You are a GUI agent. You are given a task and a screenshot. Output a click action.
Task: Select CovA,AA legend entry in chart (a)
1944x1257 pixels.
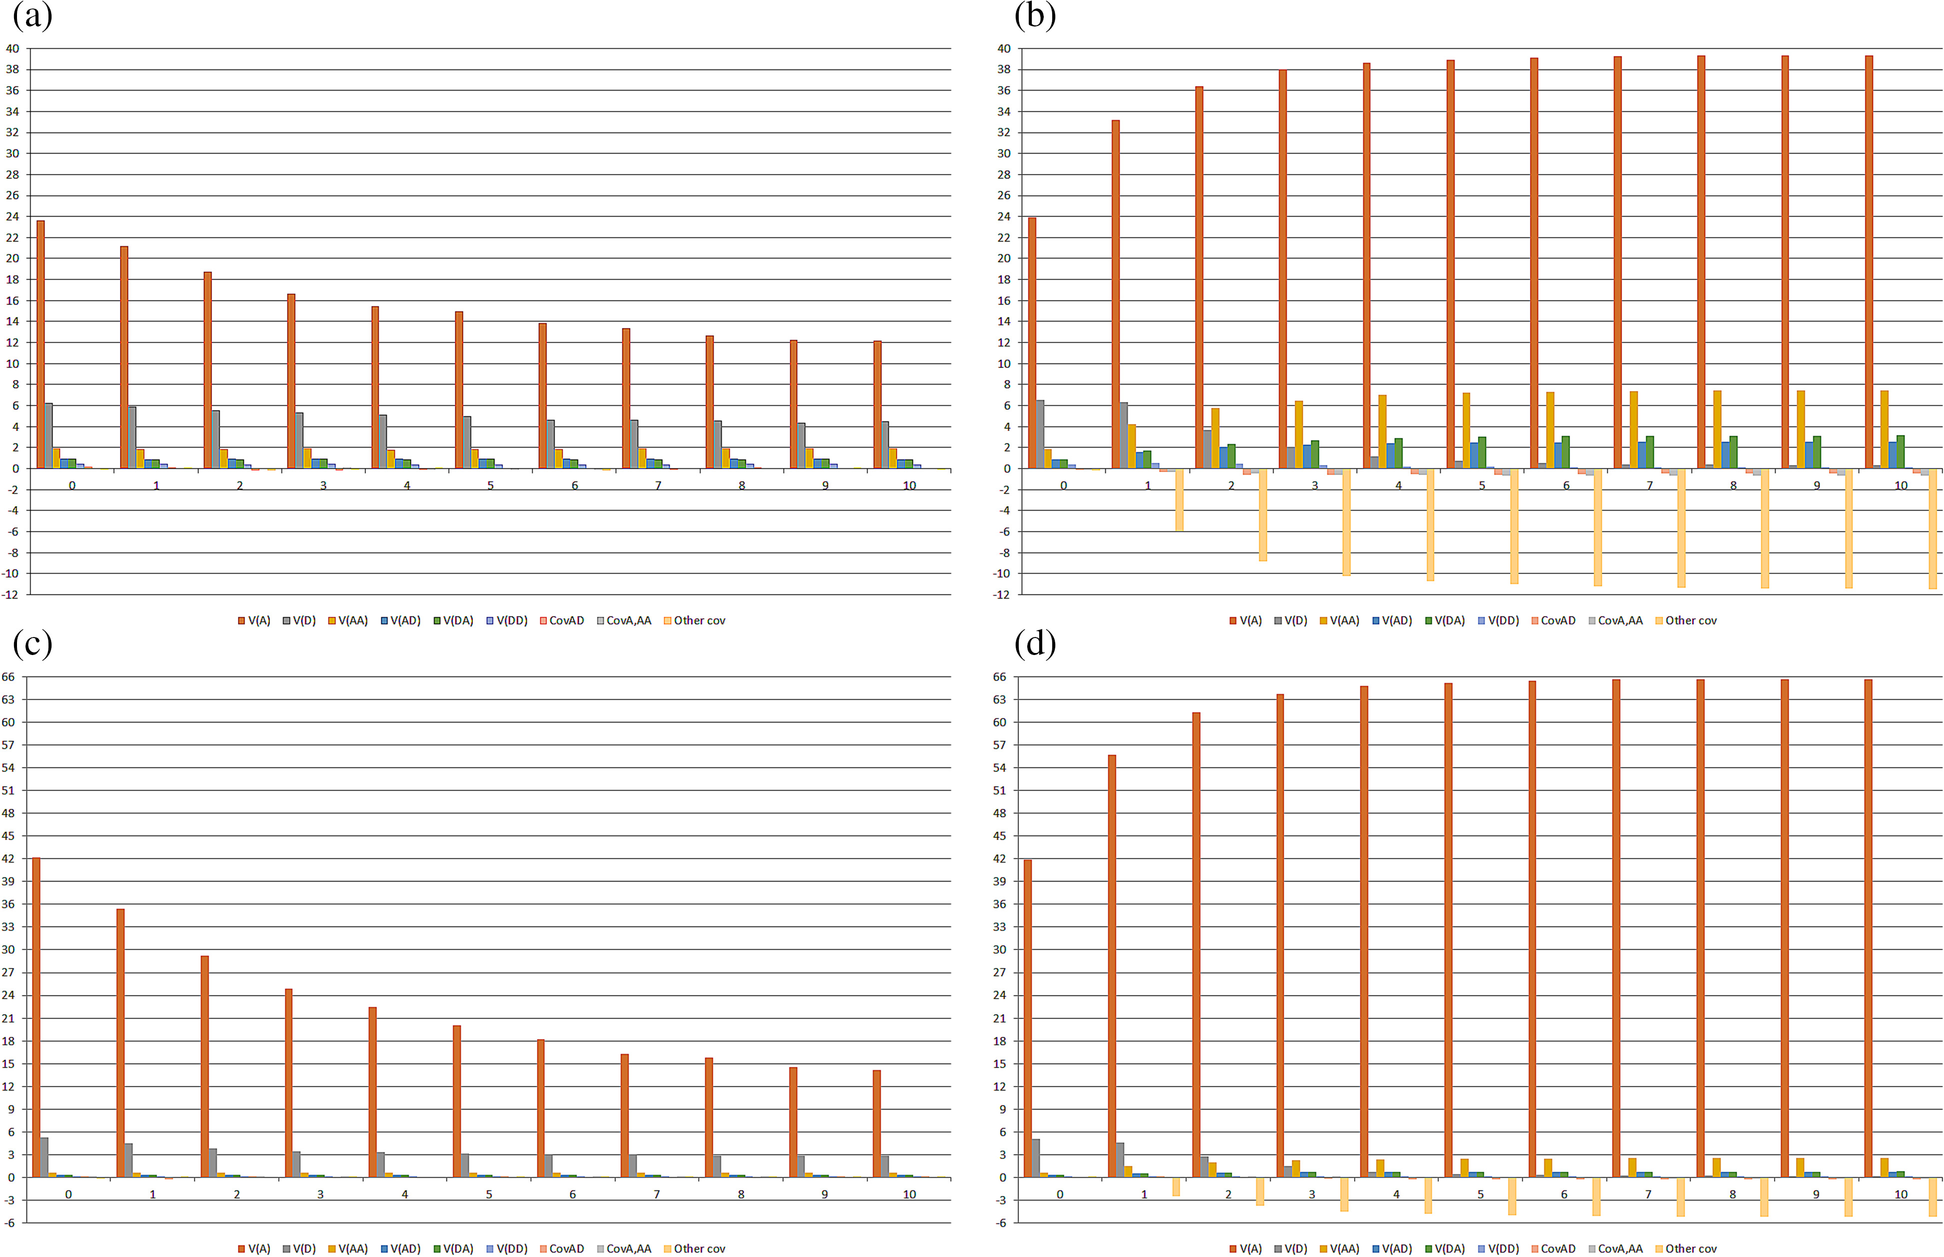click(623, 621)
